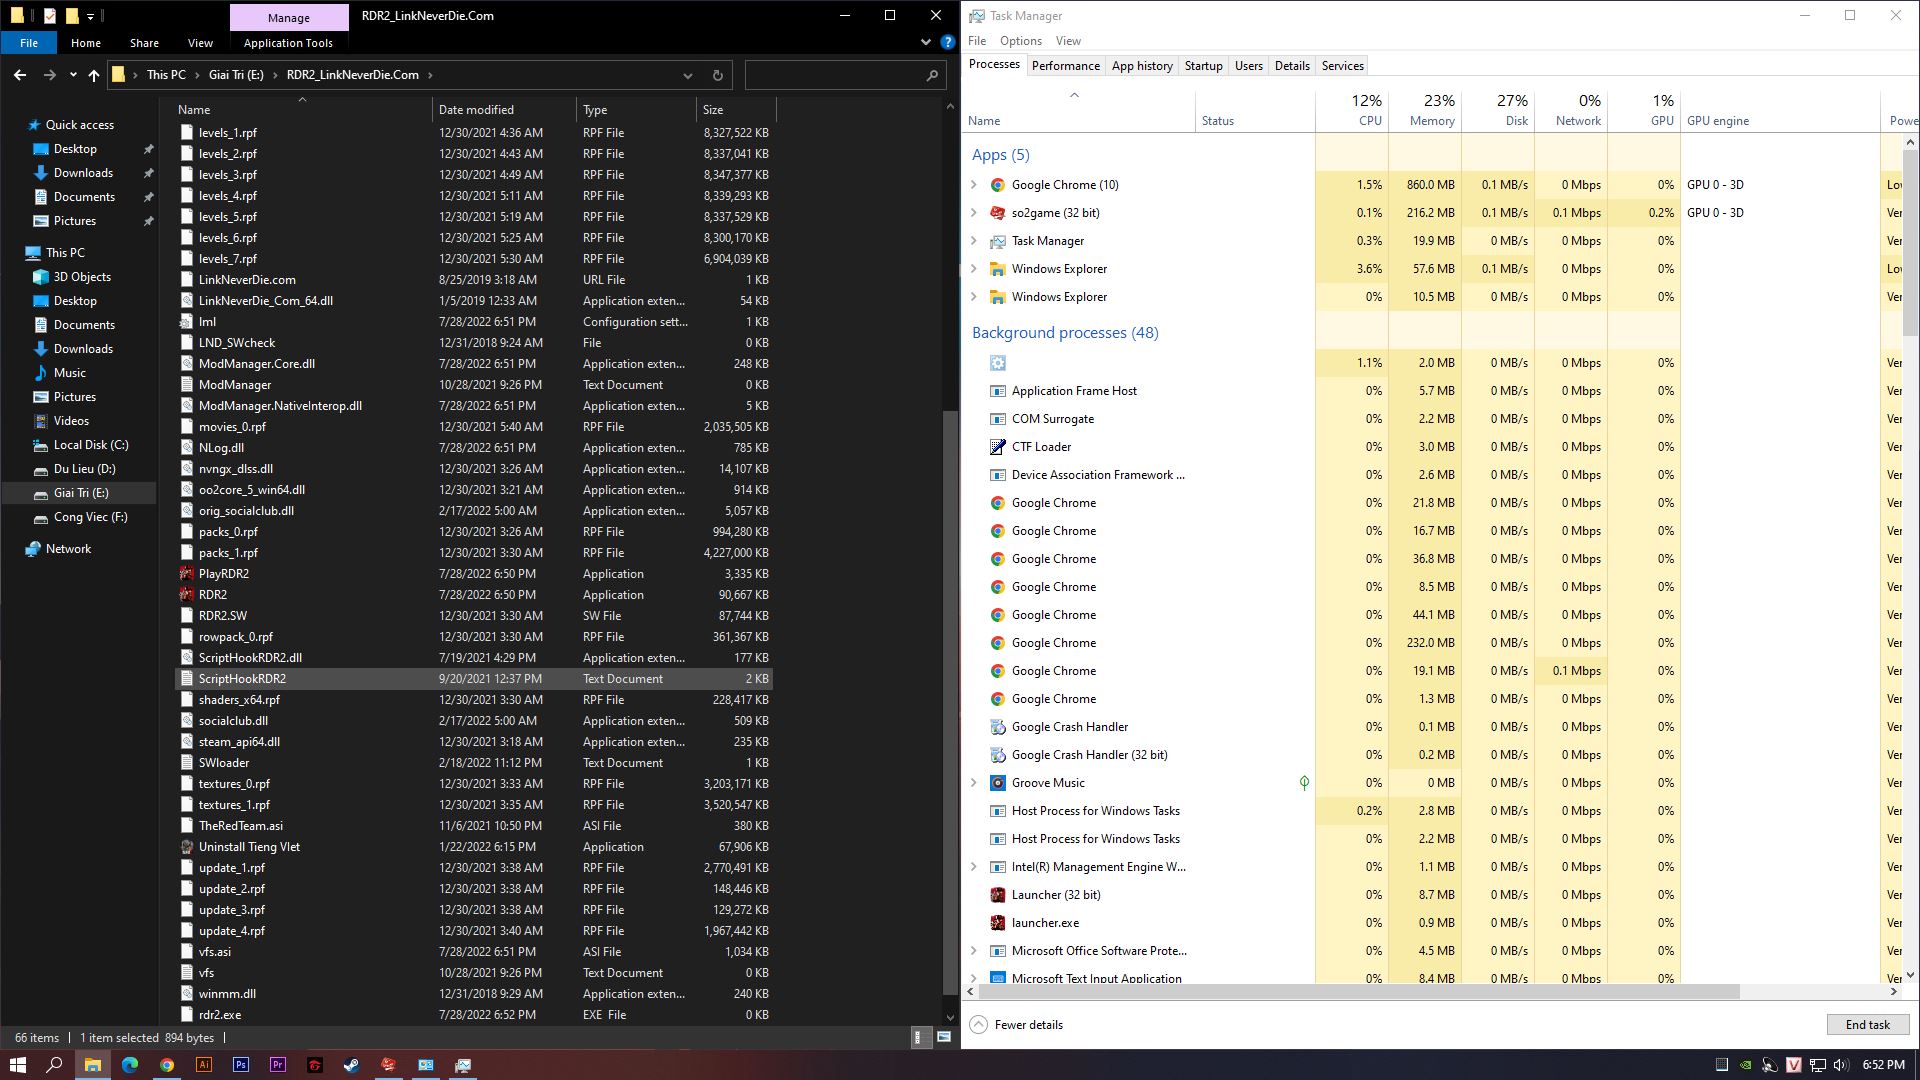
Task: Switch to large icons view toggle
Action: point(943,1037)
